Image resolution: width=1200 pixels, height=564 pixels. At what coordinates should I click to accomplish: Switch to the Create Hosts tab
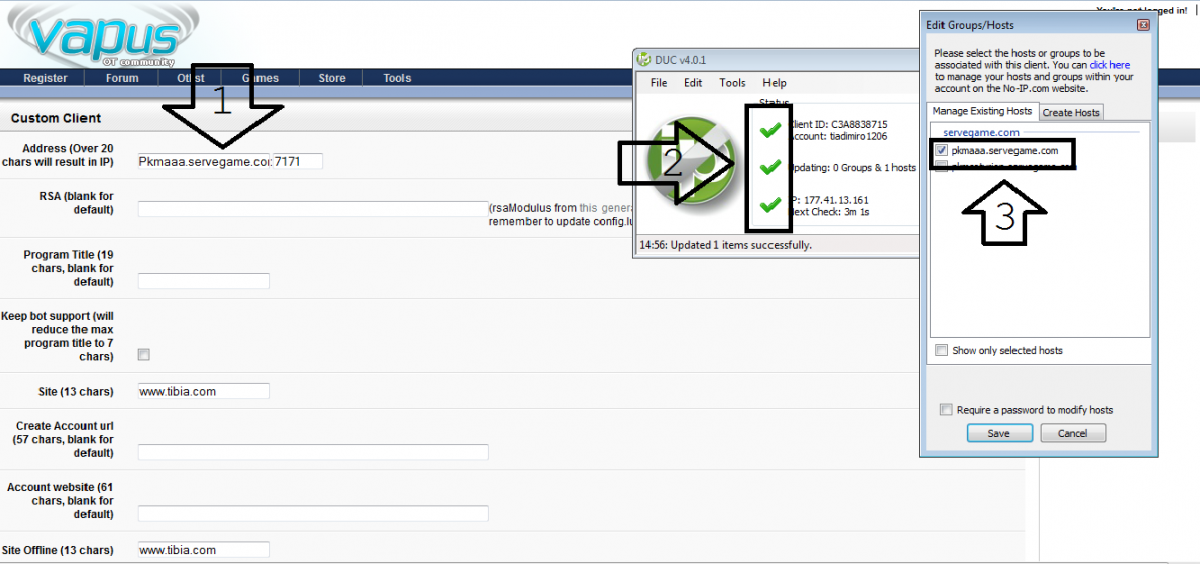[1071, 112]
